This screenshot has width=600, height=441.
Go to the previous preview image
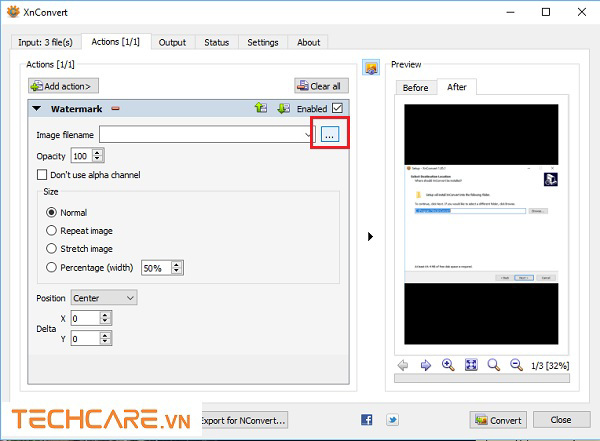403,365
